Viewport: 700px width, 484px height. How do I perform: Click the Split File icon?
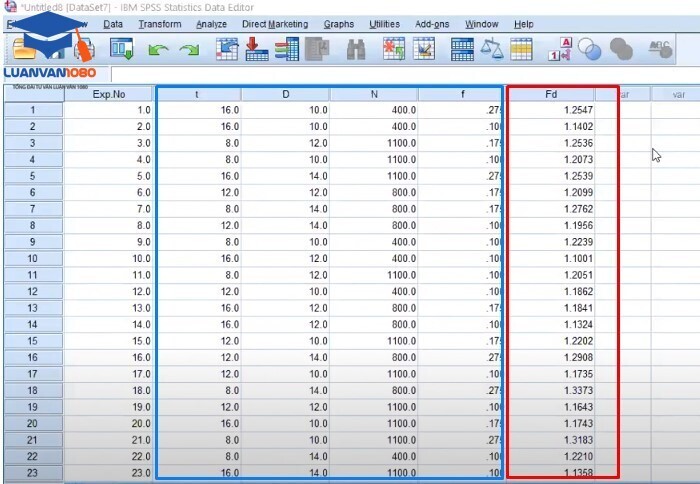462,49
